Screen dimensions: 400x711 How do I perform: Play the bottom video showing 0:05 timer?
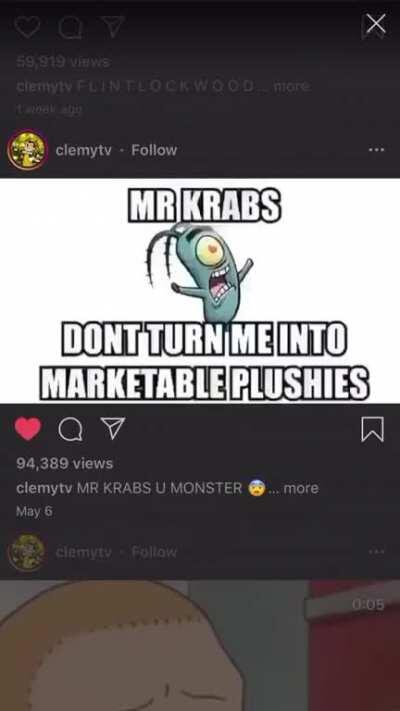click(200, 646)
